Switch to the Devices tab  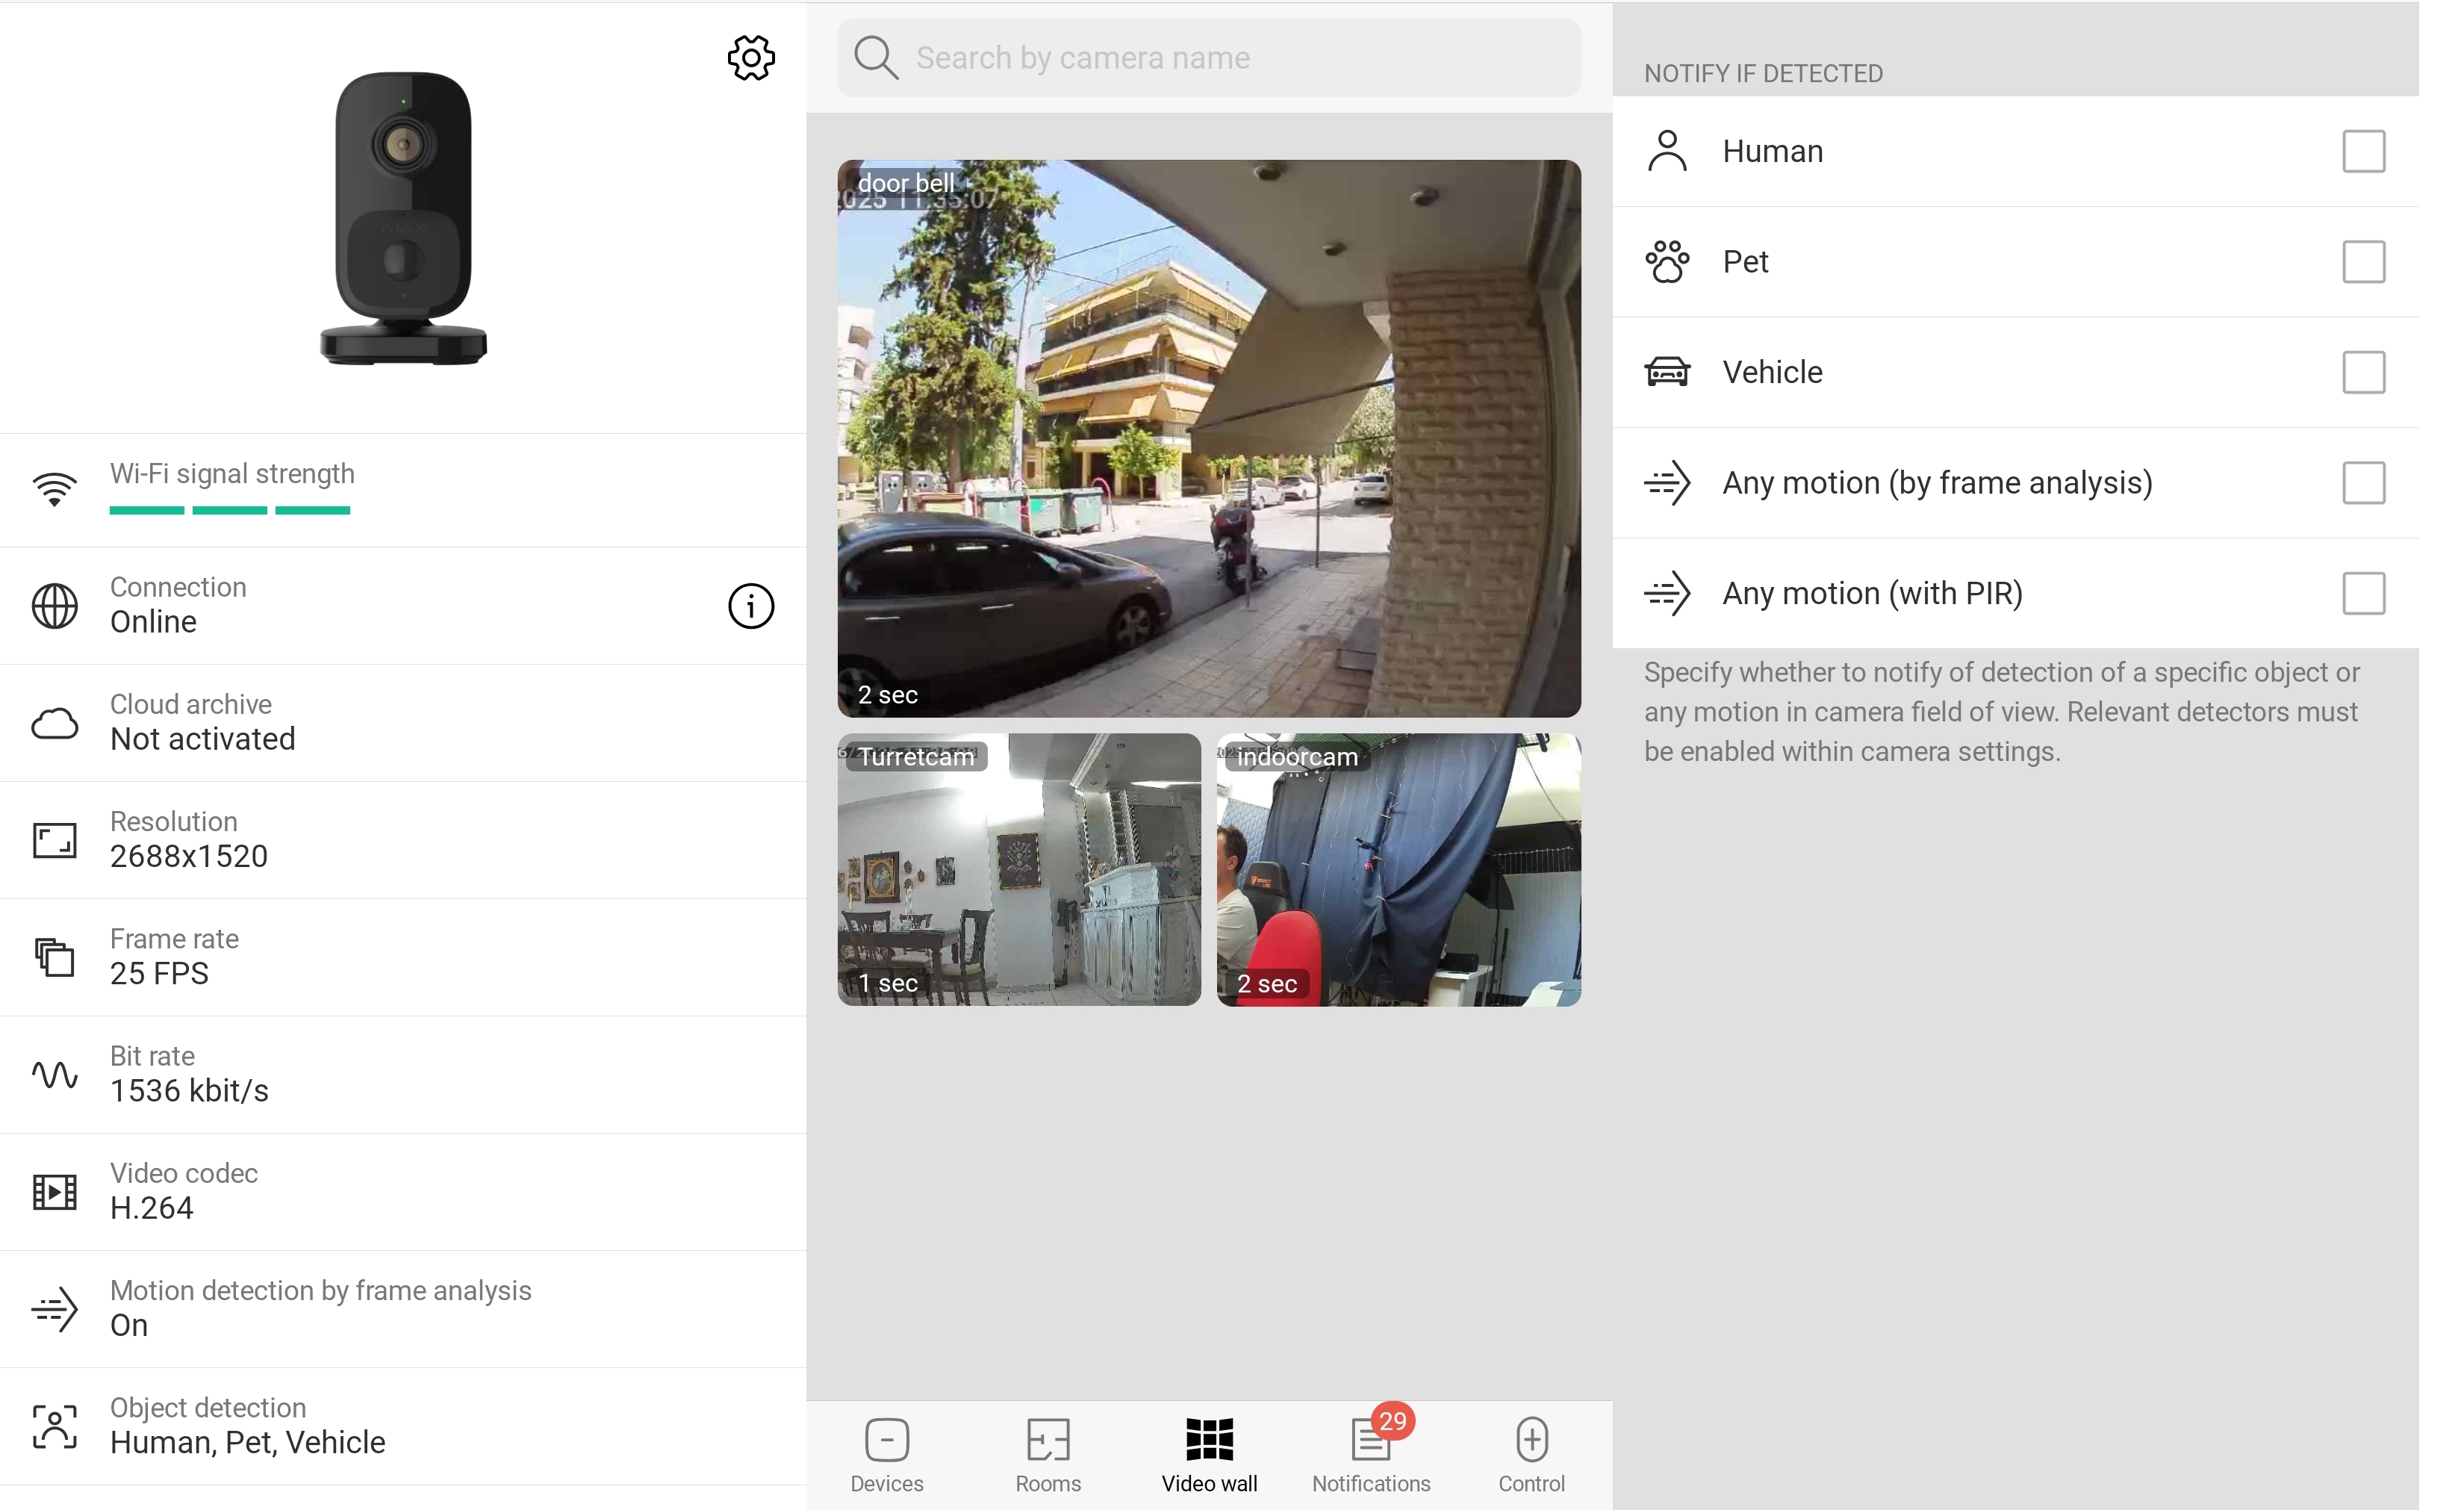pos(886,1455)
